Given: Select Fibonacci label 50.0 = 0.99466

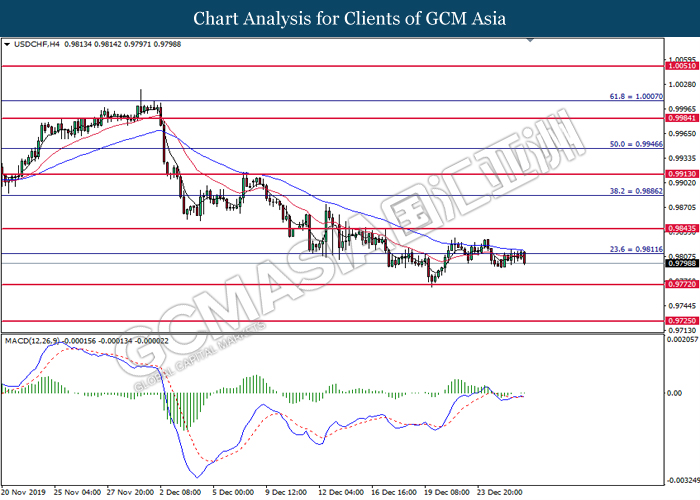Looking at the screenshot, I should click(x=636, y=144).
